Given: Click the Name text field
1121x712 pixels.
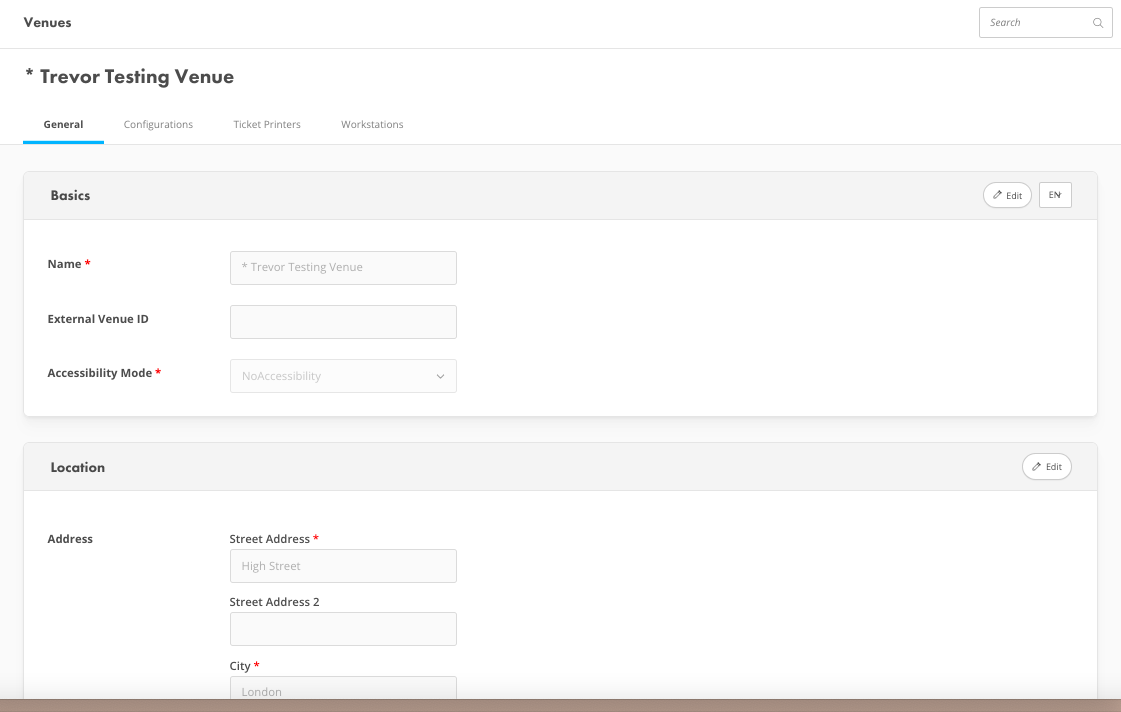Looking at the screenshot, I should [343, 268].
